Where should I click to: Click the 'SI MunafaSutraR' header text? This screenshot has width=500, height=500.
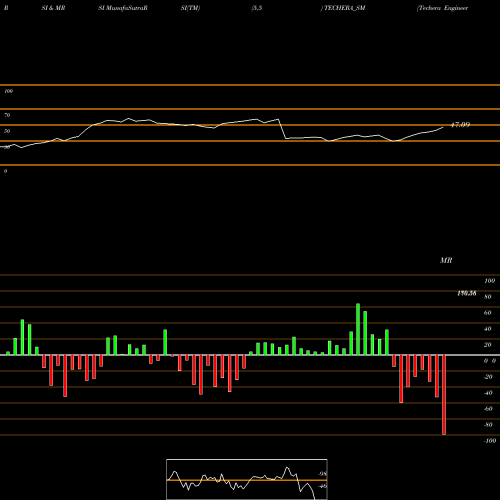tap(123, 8)
